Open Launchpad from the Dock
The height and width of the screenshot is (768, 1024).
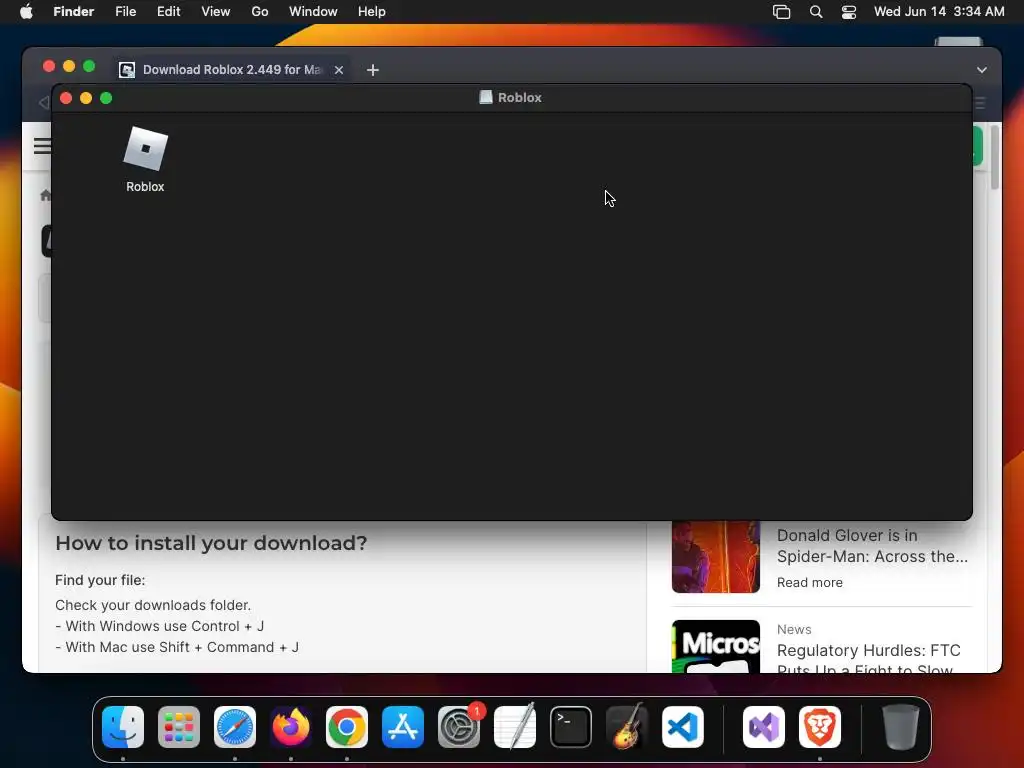pyautogui.click(x=179, y=727)
